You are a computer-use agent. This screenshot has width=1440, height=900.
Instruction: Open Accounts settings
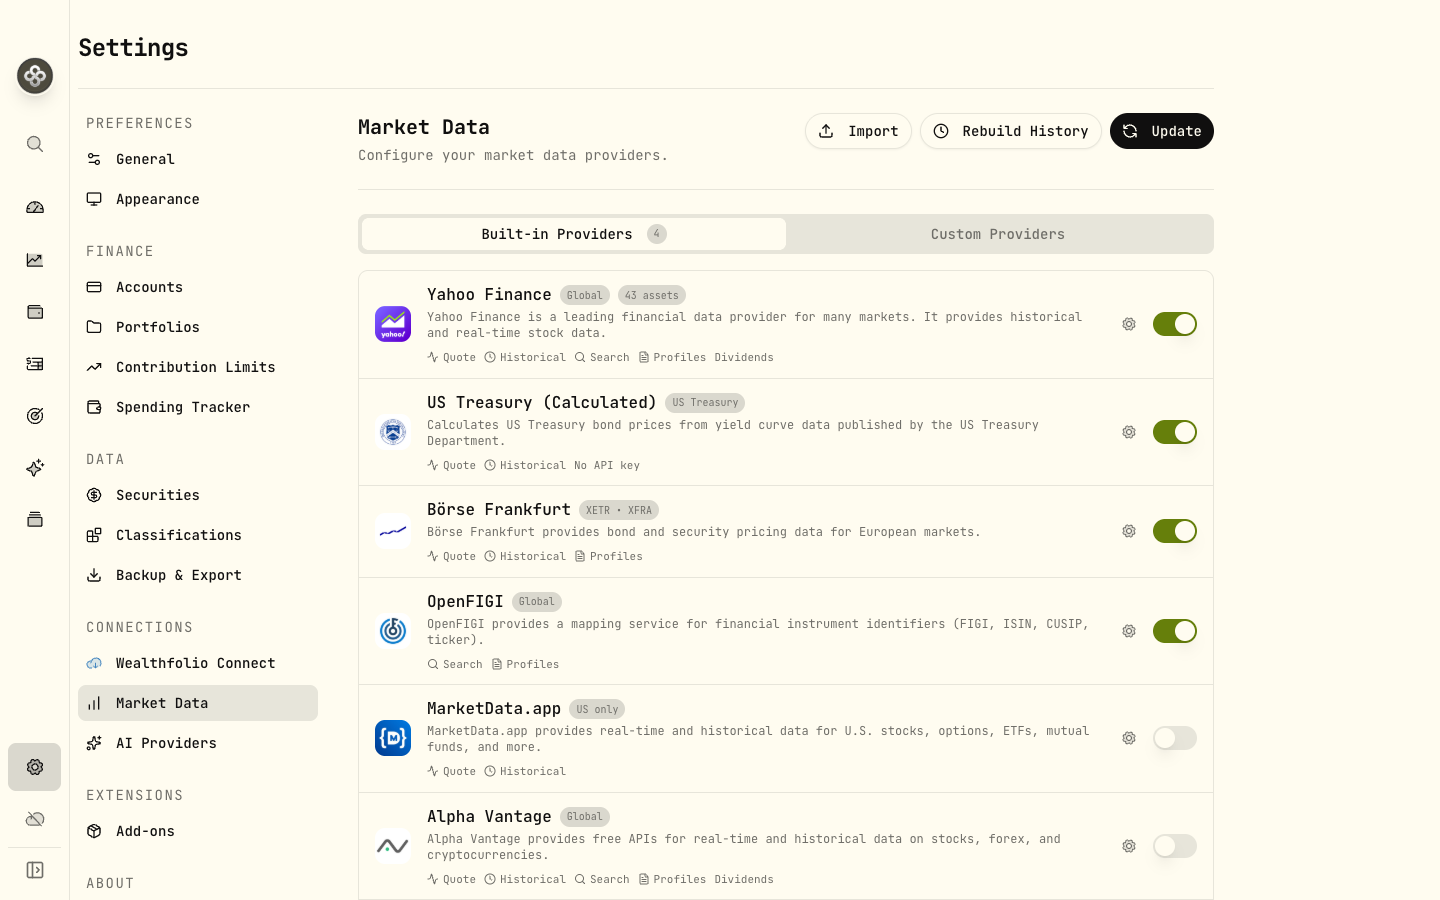coord(198,287)
